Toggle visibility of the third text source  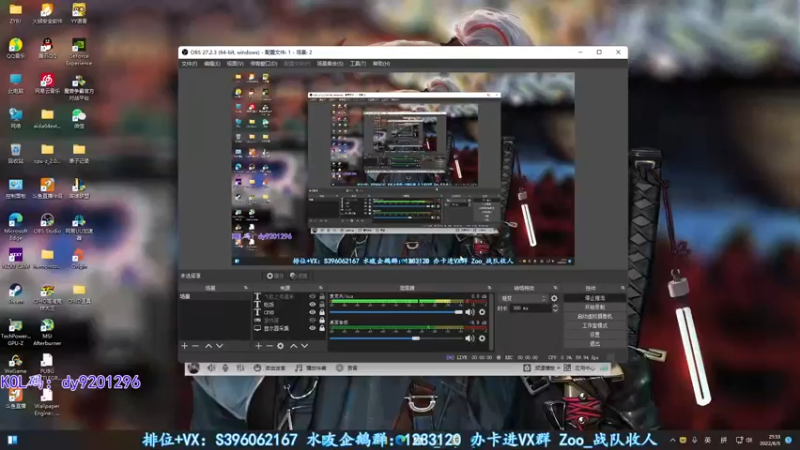(x=312, y=312)
